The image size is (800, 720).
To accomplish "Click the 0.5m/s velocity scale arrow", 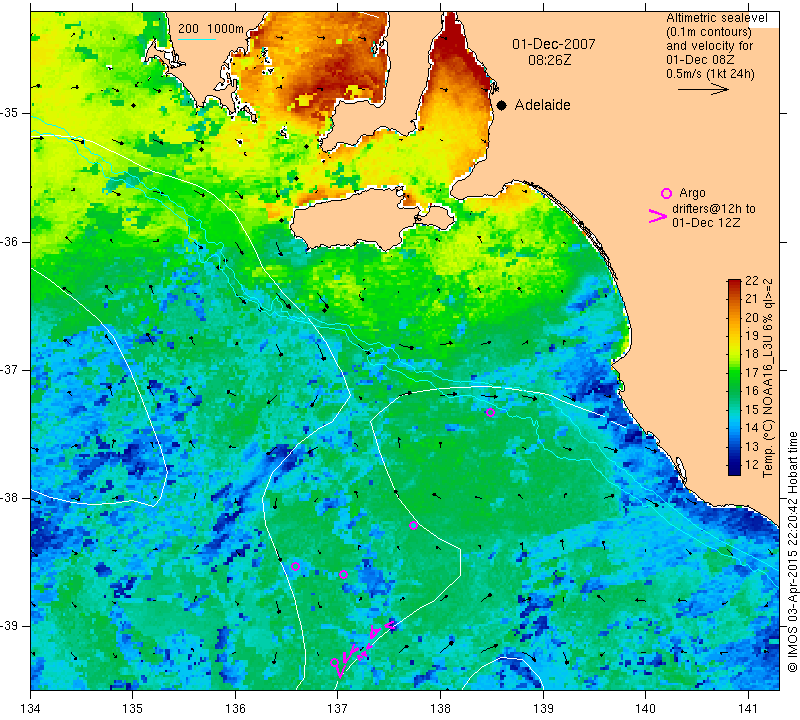I will (x=703, y=89).
